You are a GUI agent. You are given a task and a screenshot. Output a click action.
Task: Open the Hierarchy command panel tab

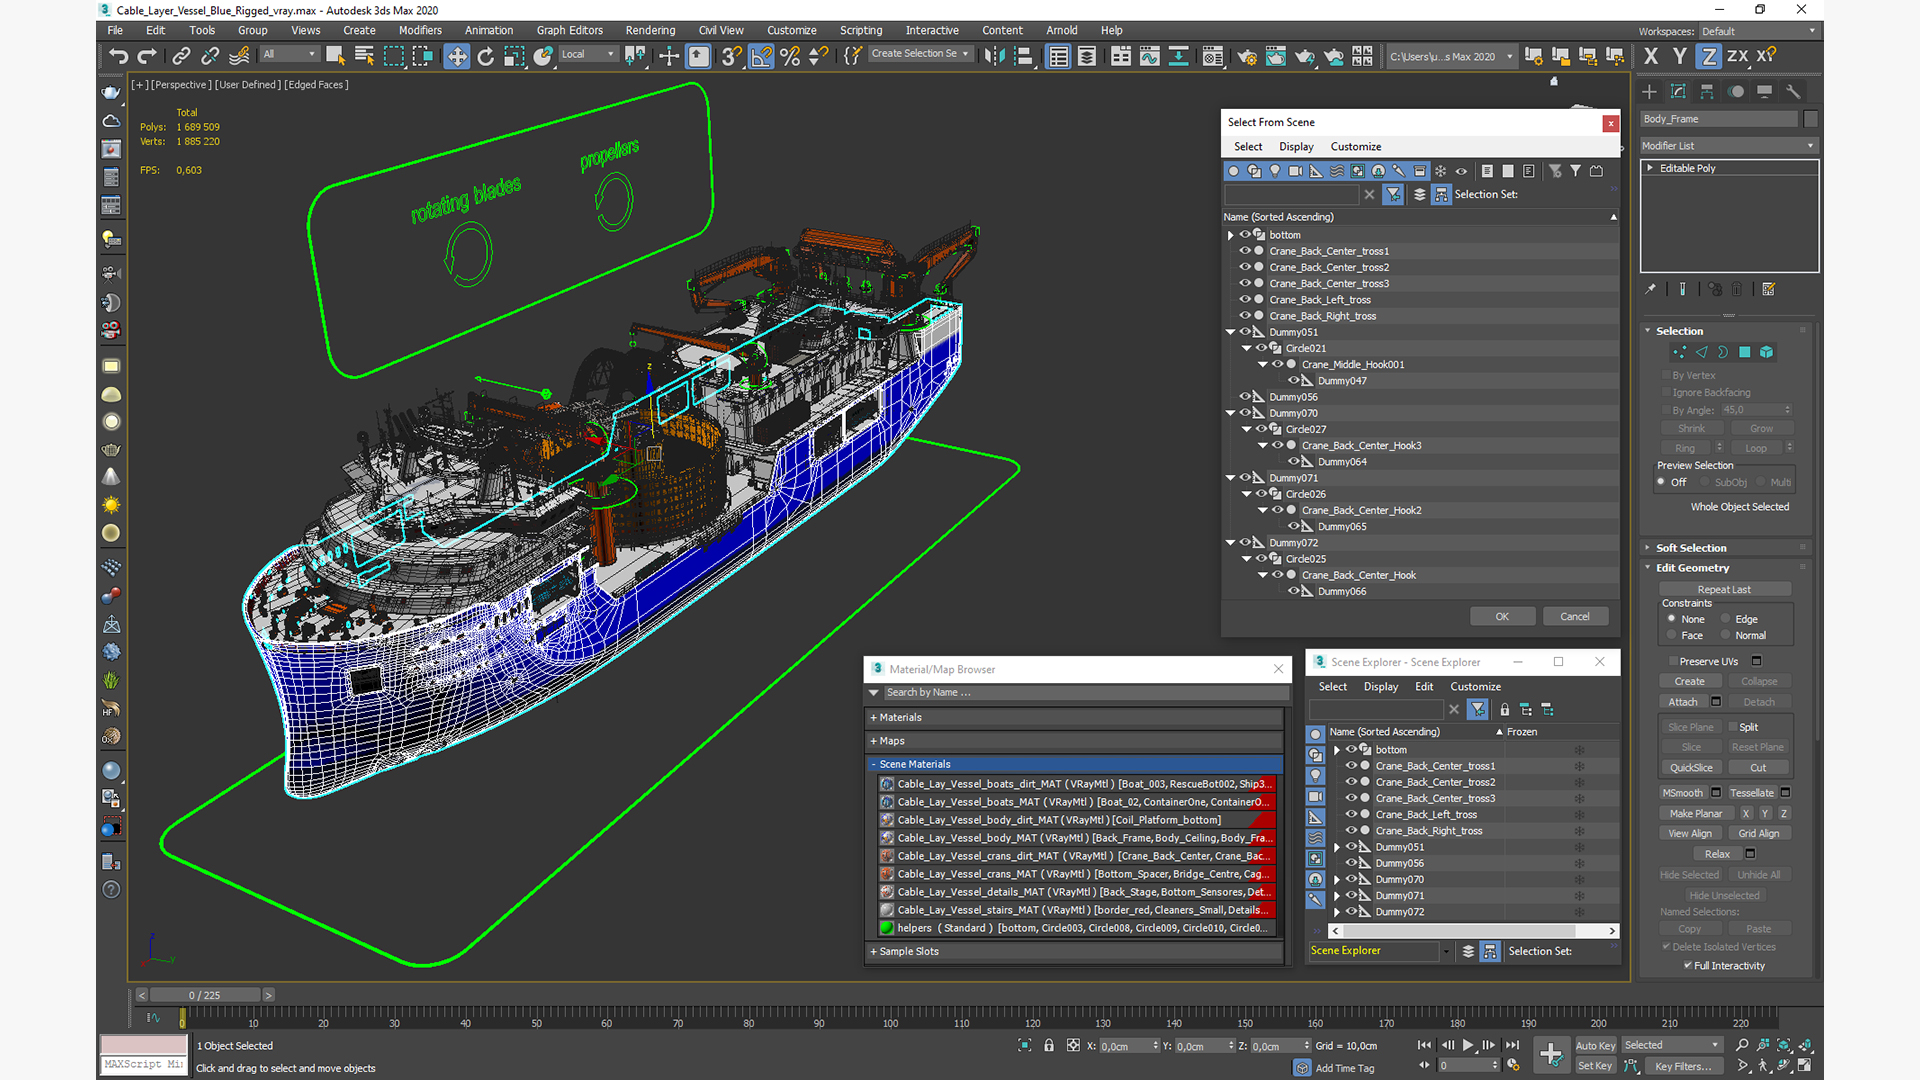pos(1707,91)
